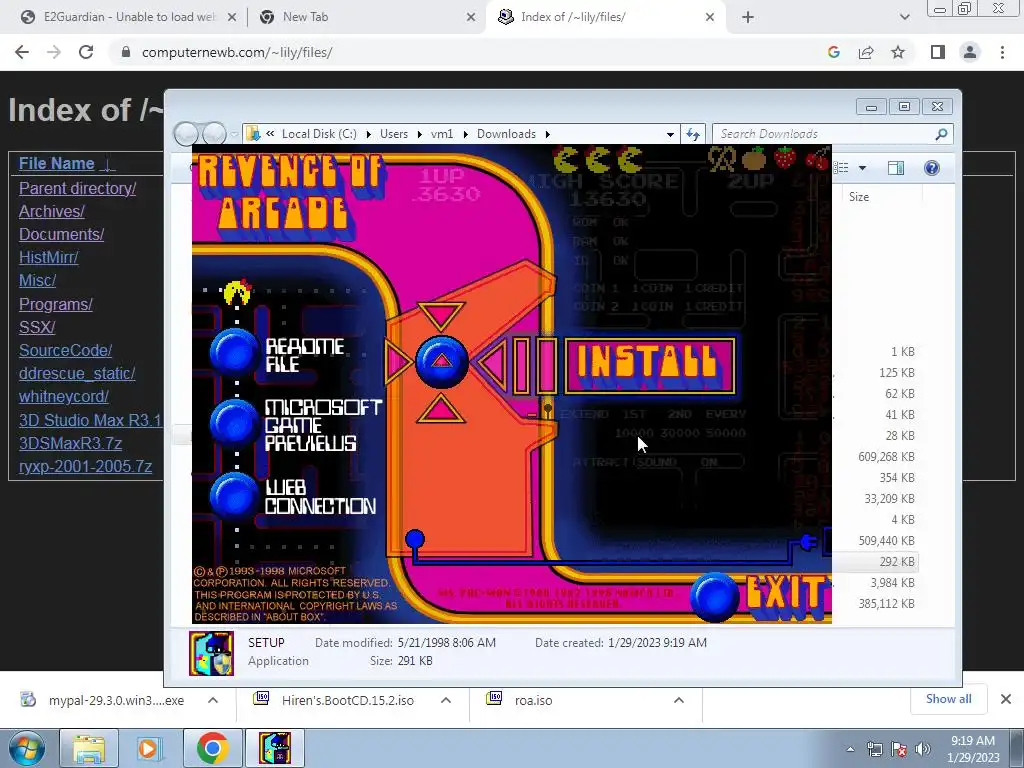Click Local Disk (C:) breadcrumb

[319, 134]
